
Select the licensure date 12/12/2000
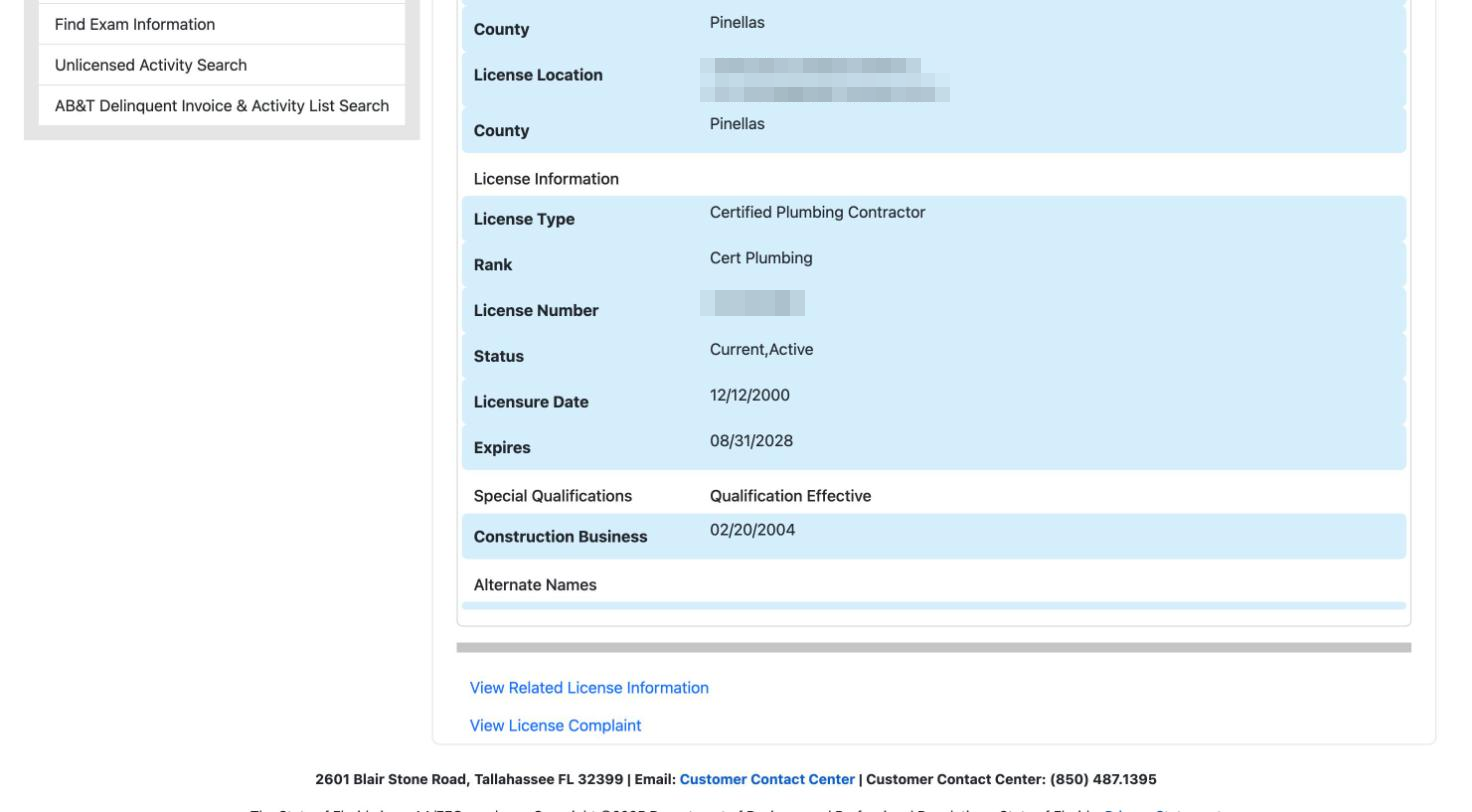[x=749, y=395]
